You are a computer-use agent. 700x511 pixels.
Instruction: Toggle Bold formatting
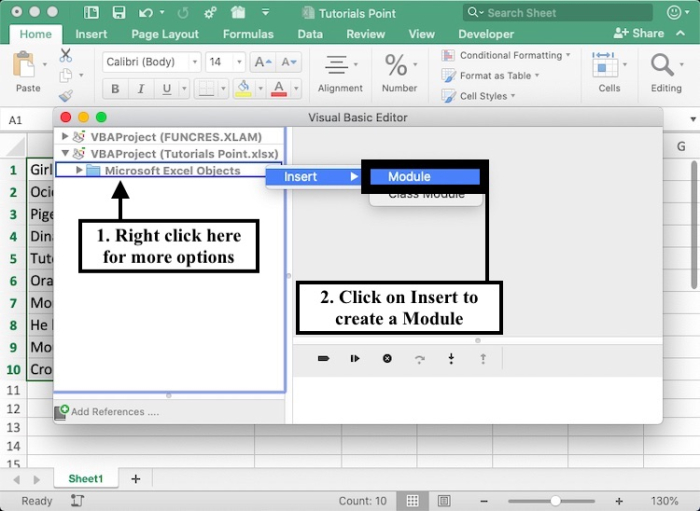pyautogui.click(x=115, y=89)
